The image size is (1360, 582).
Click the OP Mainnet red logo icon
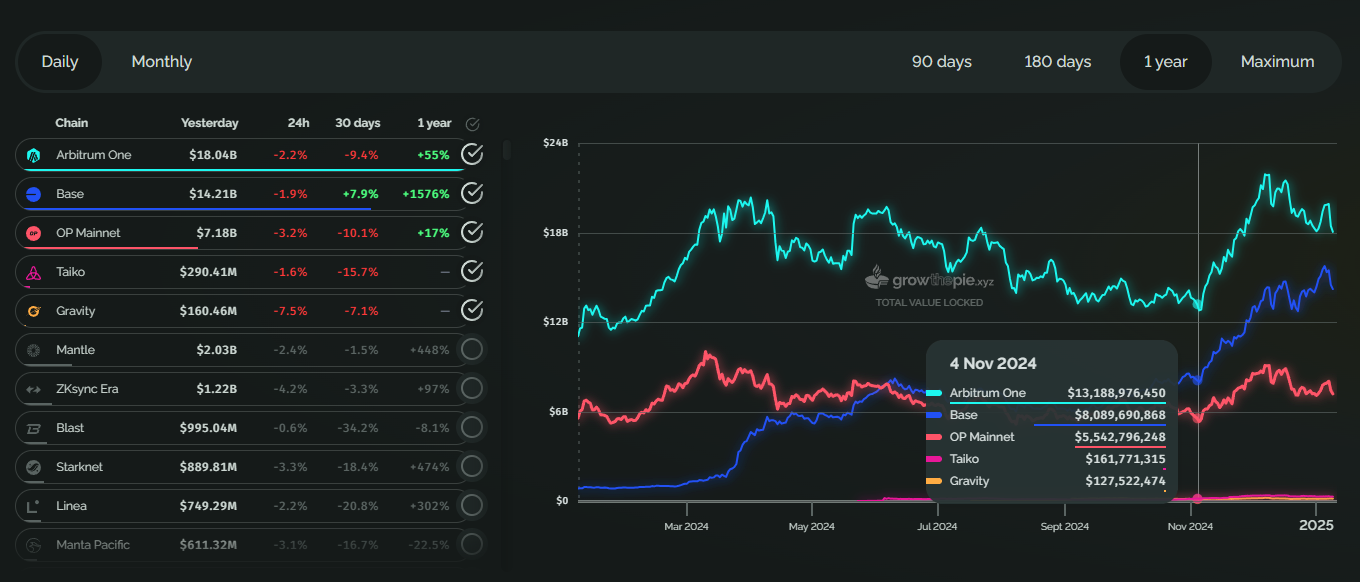coord(33,233)
